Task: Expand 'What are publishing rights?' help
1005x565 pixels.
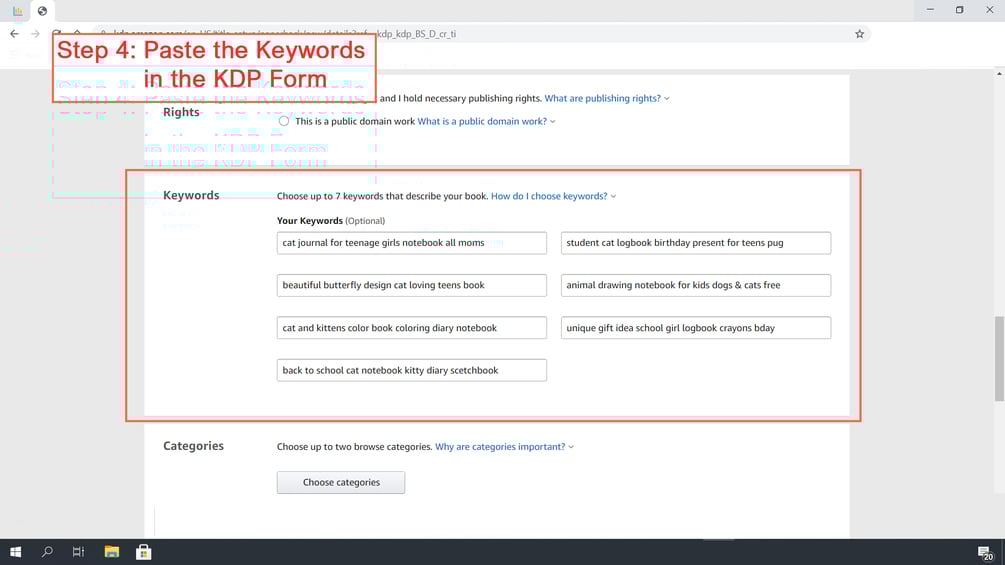Action: (606, 98)
